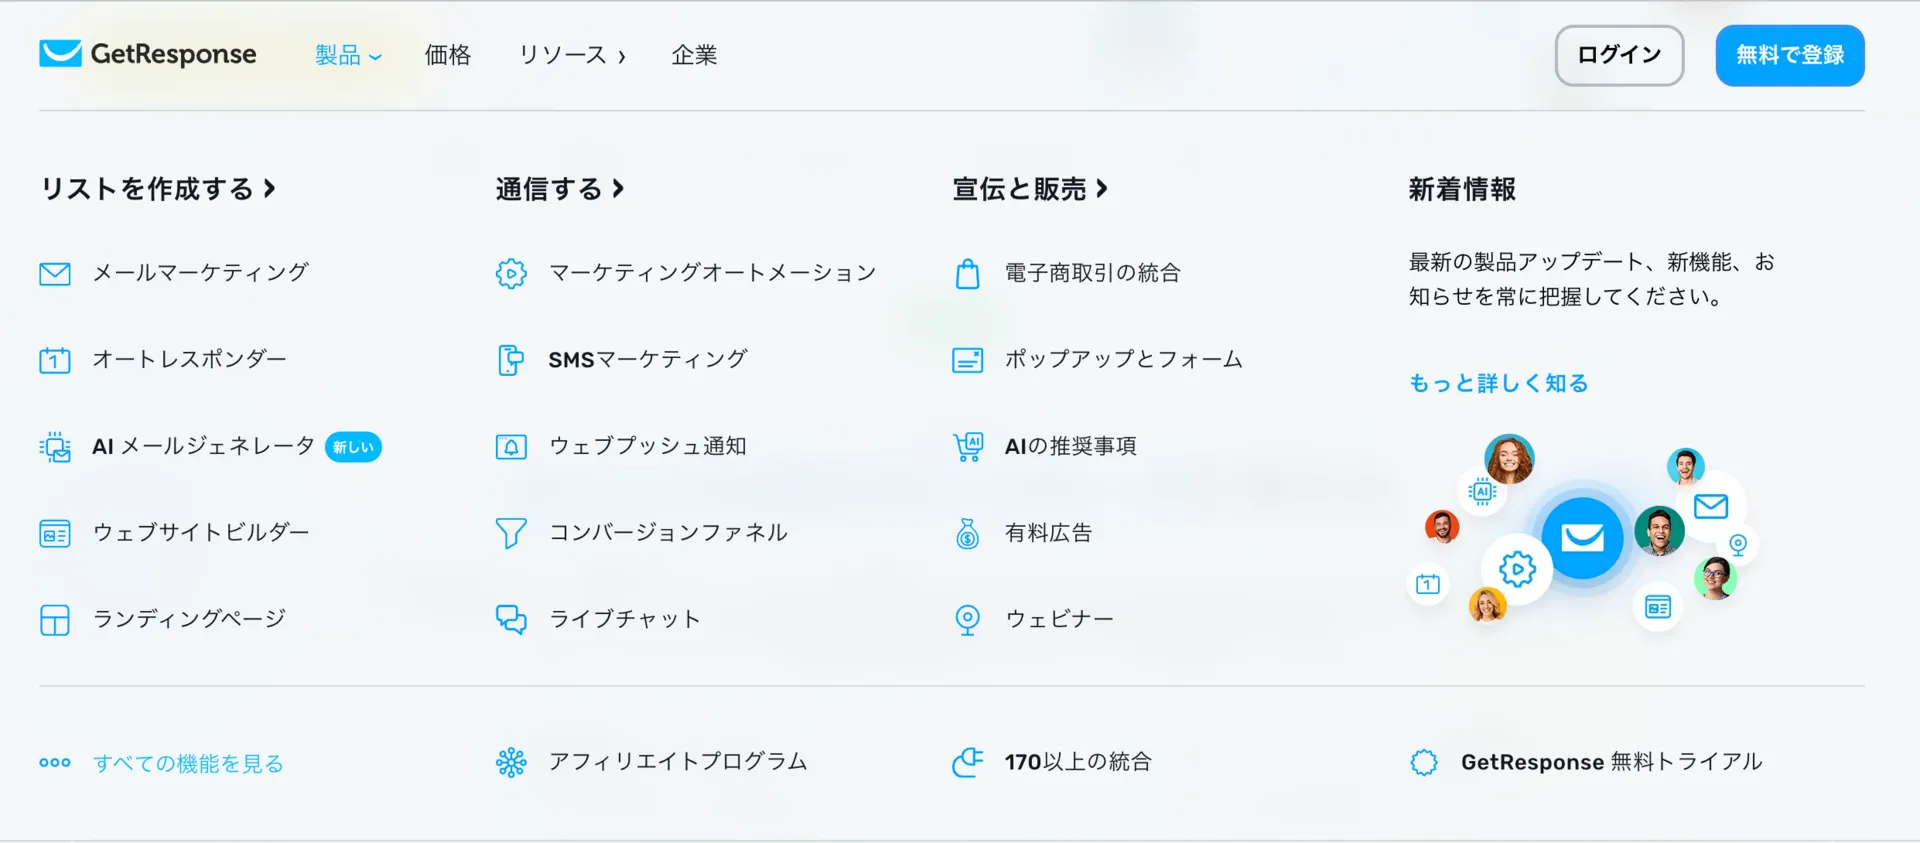
Task: Click the GetResponse logo
Action: pyautogui.click(x=148, y=54)
